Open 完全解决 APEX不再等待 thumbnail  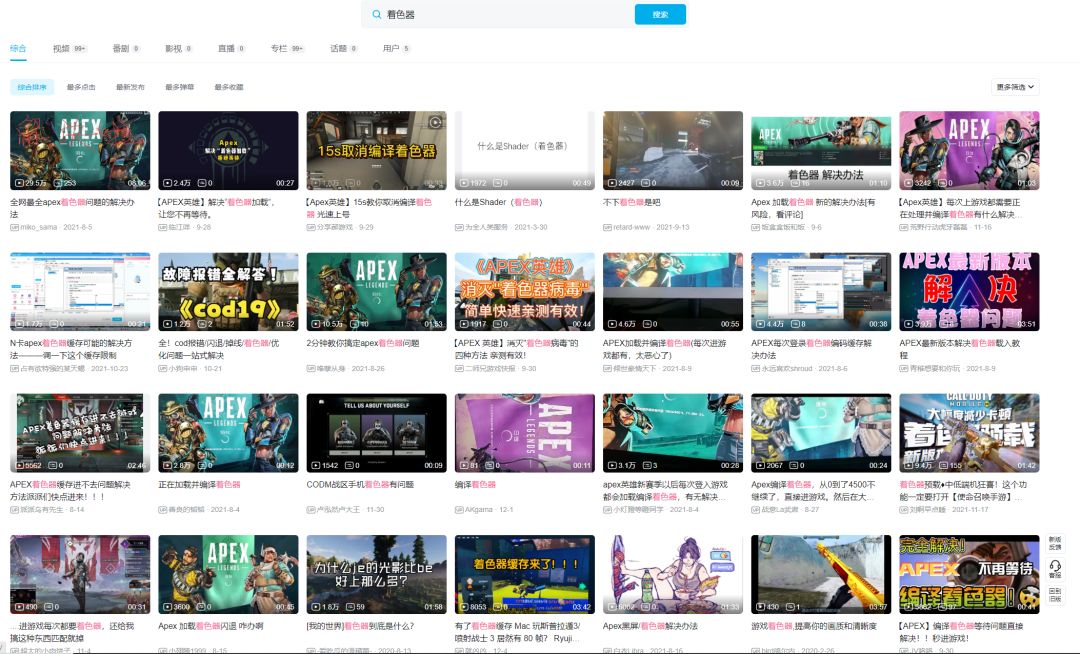(x=968, y=574)
